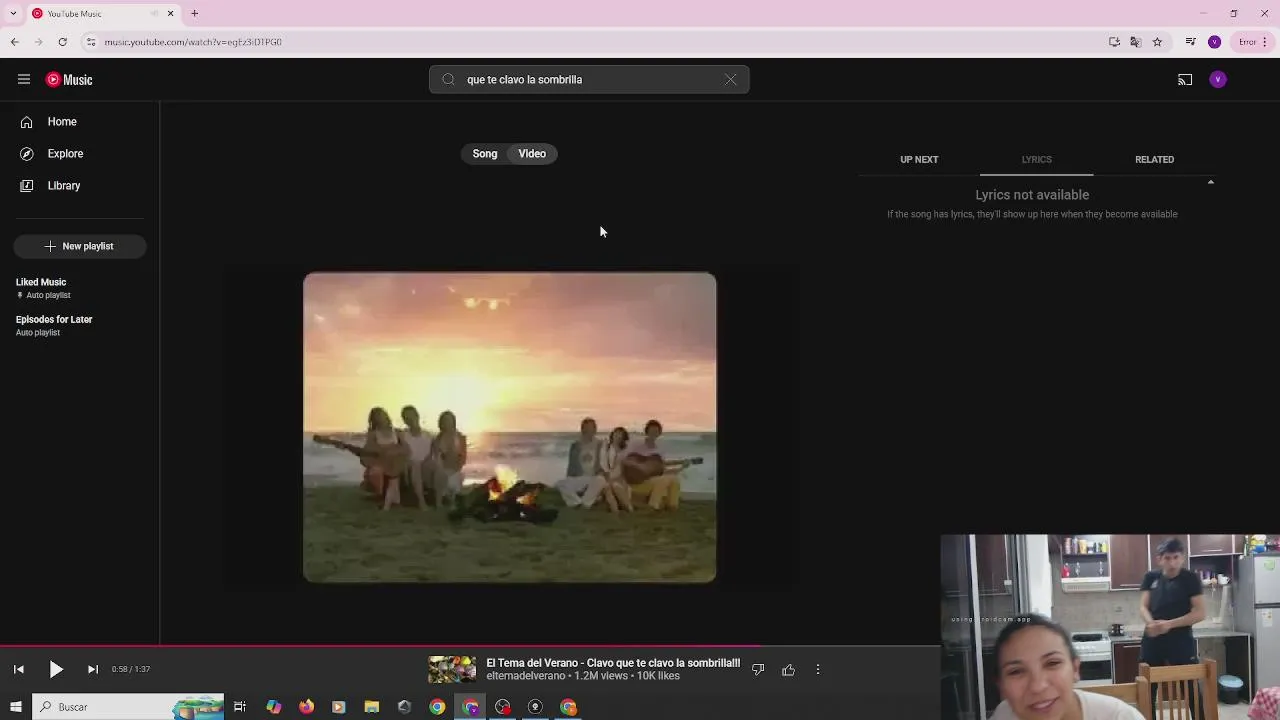This screenshot has height=720, width=1280.
Task: Open Chrome profile avatar
Action: tap(1214, 42)
